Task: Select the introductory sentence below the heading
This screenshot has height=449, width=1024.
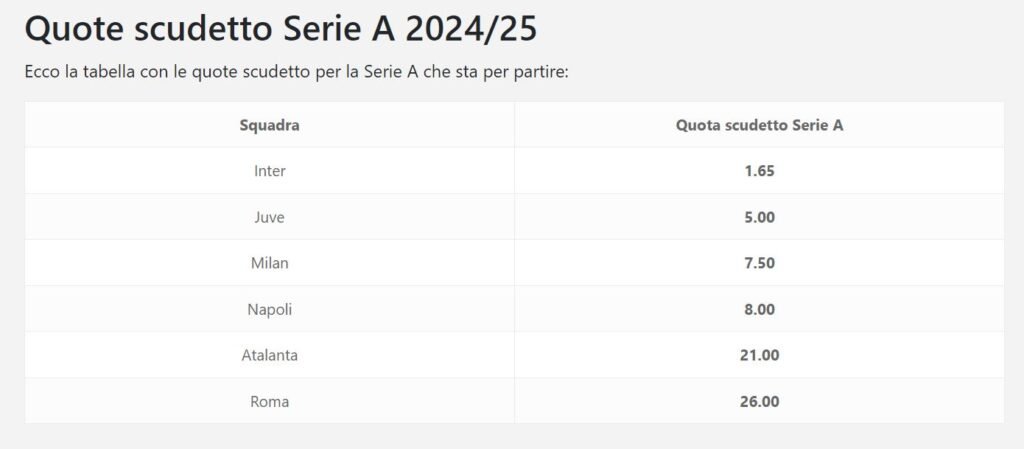Action: coord(297,72)
